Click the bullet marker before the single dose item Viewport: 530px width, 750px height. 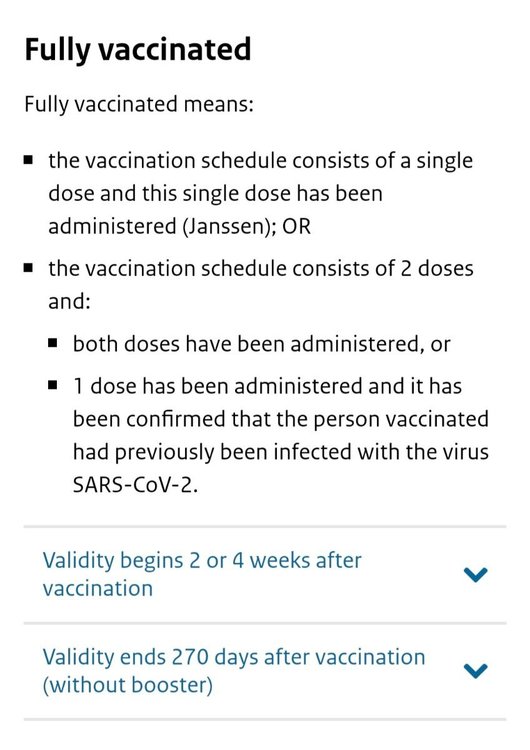coord(29,159)
